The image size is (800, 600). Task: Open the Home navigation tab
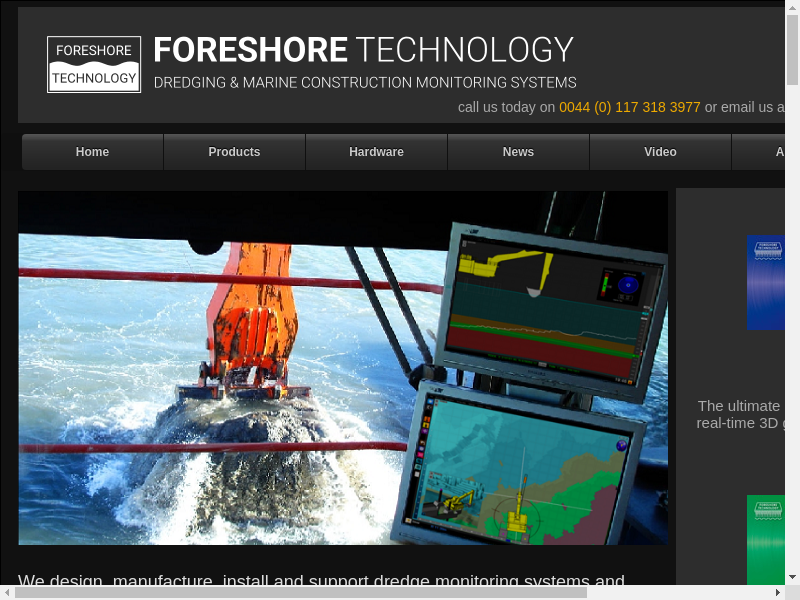[x=92, y=152]
